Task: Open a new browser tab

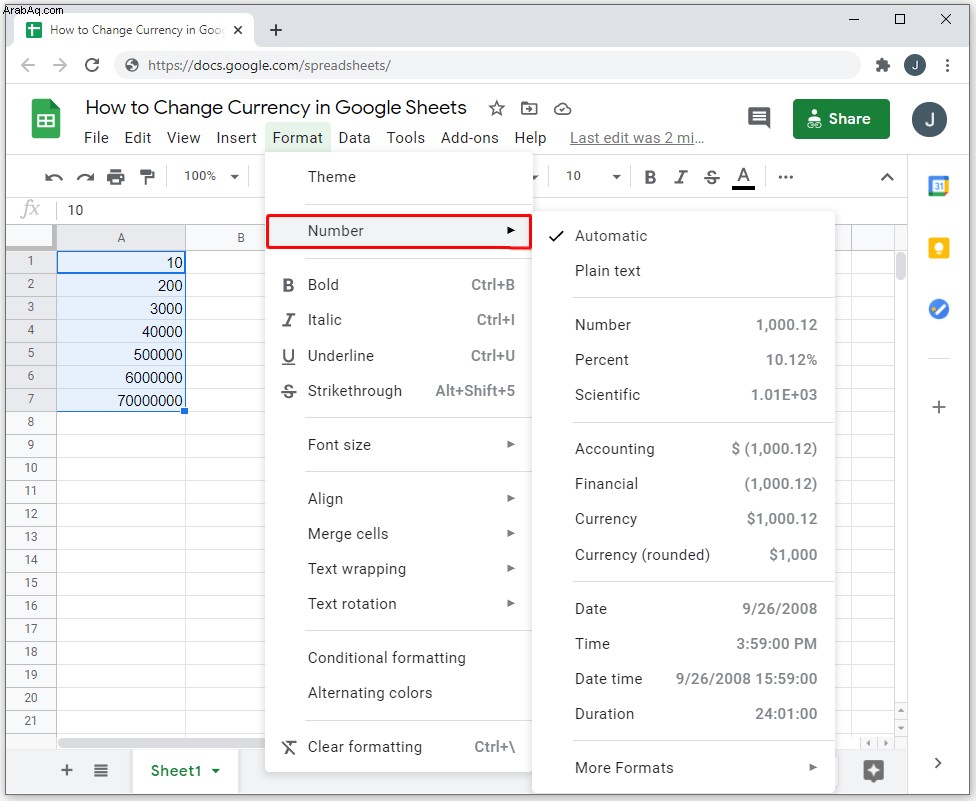Action: (276, 30)
